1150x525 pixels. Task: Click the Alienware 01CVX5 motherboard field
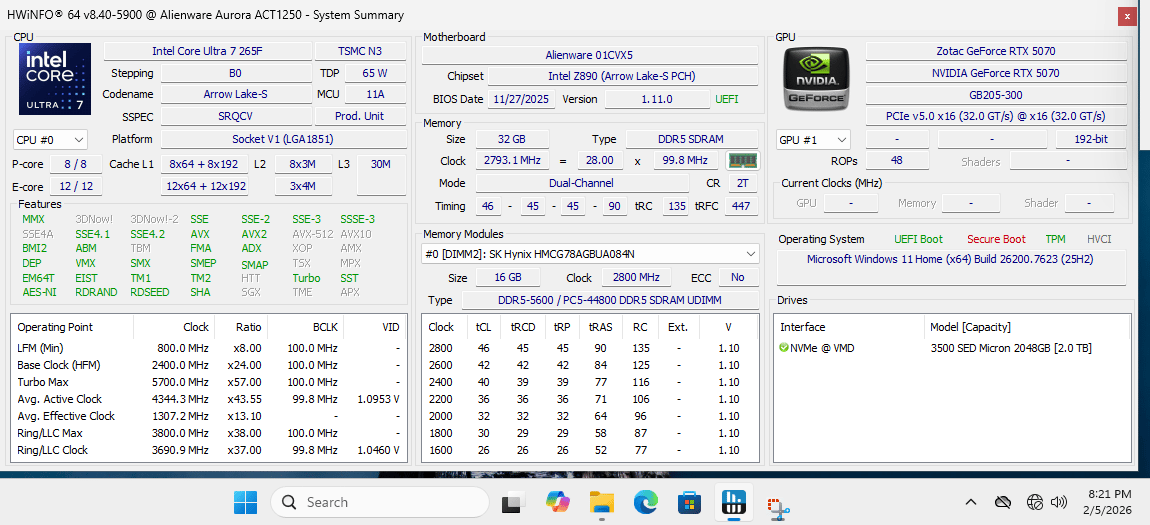[590, 55]
